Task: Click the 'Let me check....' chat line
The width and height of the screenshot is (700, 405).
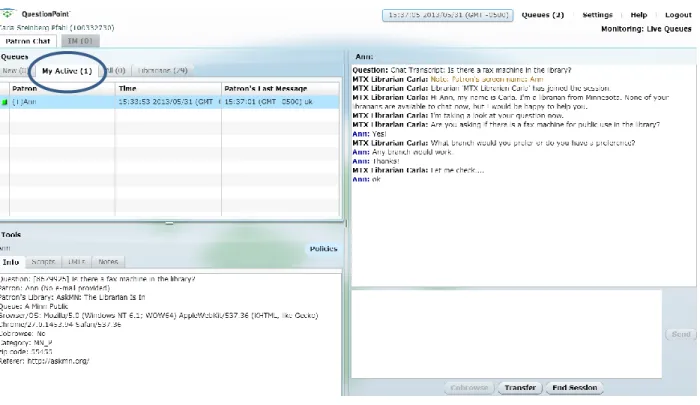Action: 418,171
